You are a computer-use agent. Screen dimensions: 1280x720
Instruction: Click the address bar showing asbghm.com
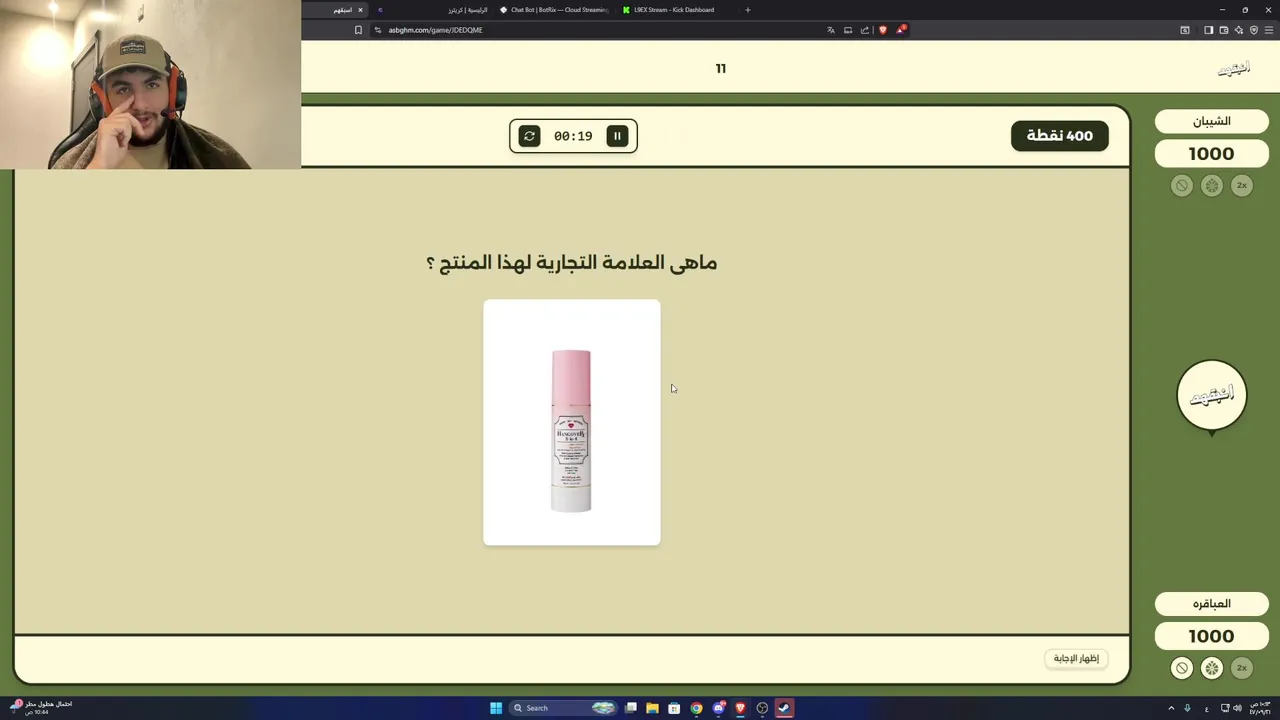(x=600, y=30)
